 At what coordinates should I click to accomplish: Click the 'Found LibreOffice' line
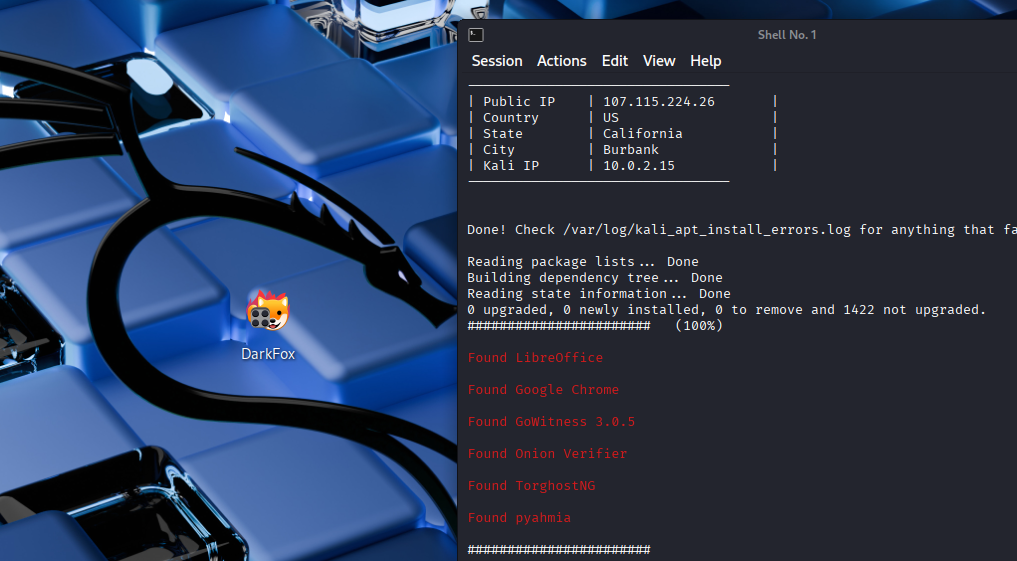coord(535,358)
